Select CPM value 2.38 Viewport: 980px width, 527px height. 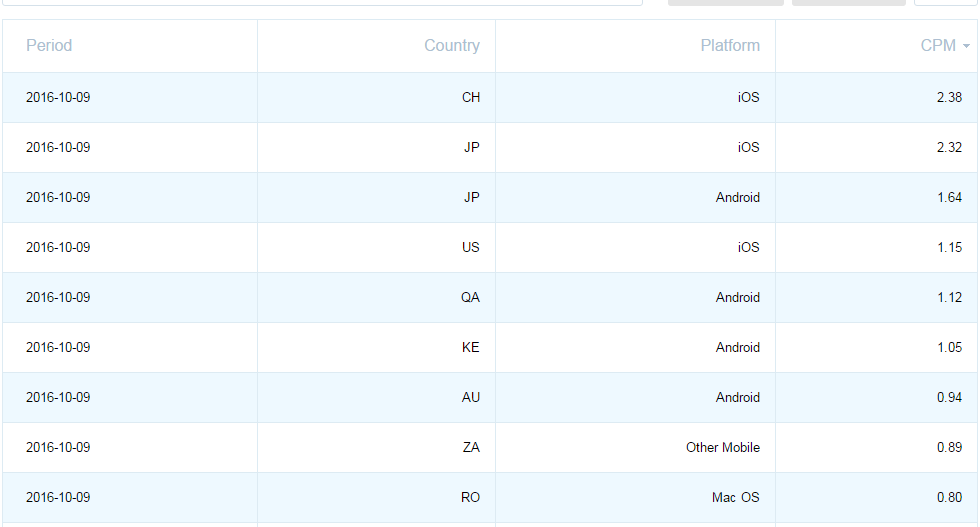tap(949, 98)
